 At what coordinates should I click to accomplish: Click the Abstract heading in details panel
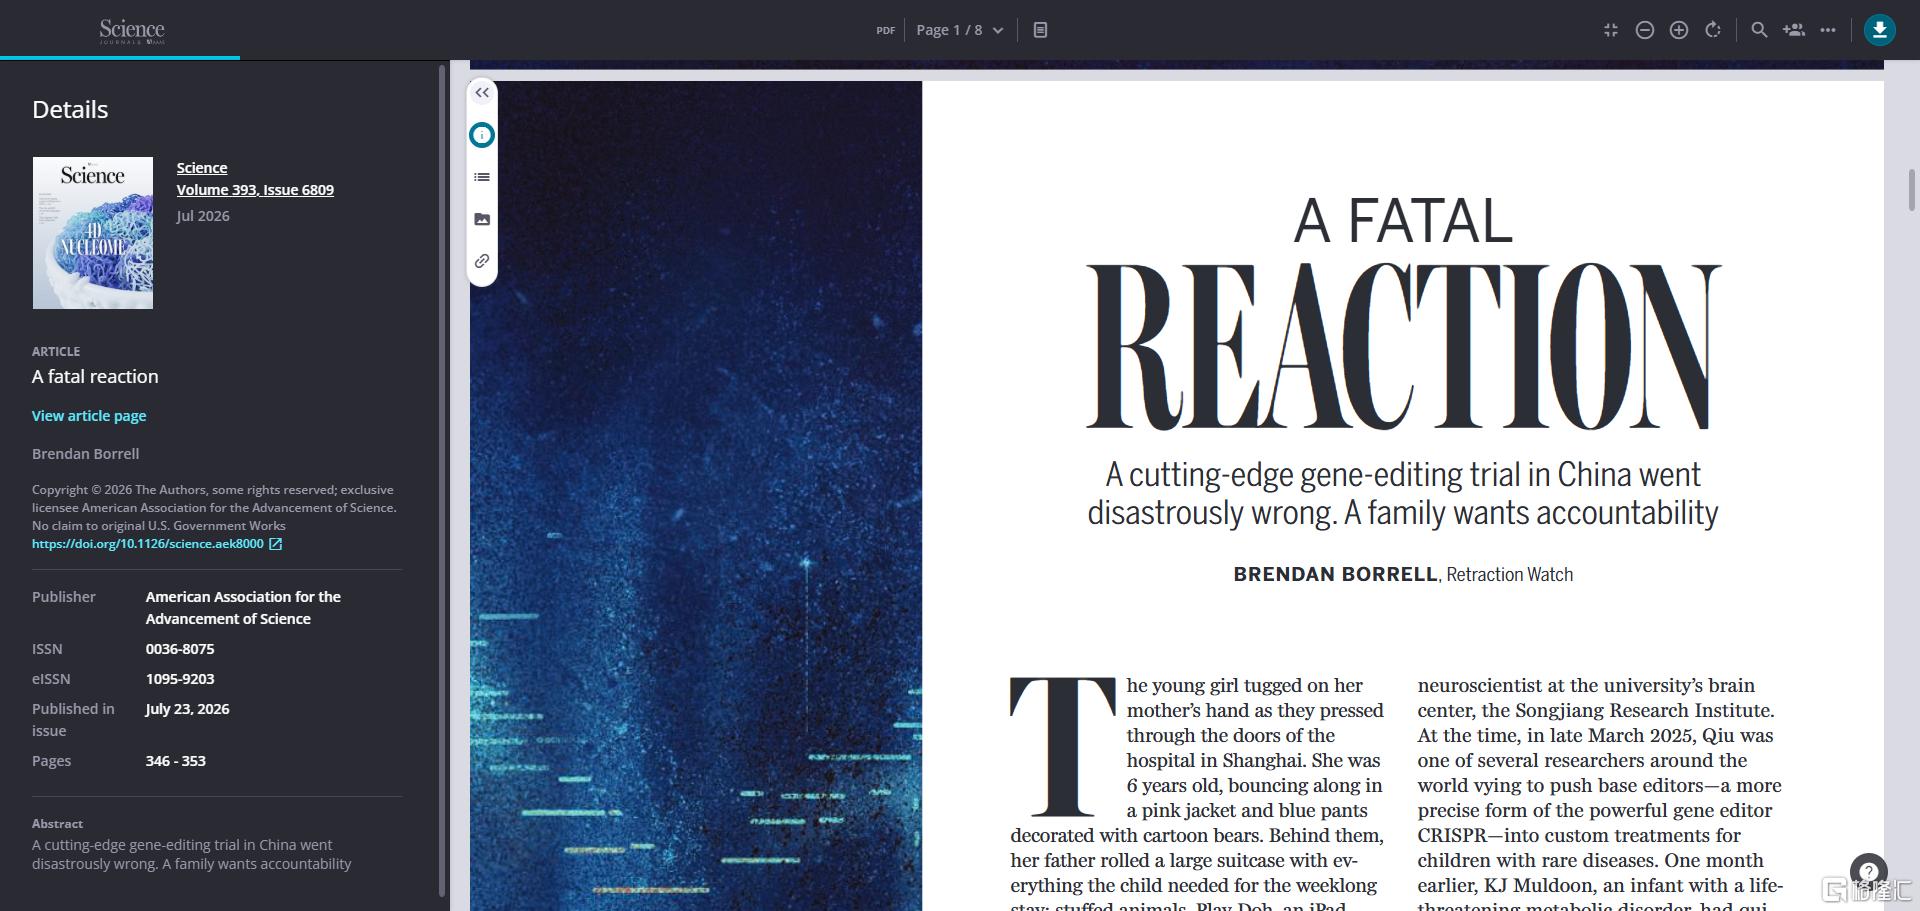[57, 824]
